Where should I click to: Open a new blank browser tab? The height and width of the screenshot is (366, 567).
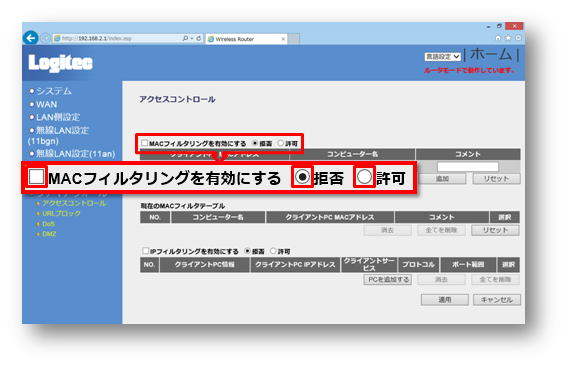tap(294, 39)
